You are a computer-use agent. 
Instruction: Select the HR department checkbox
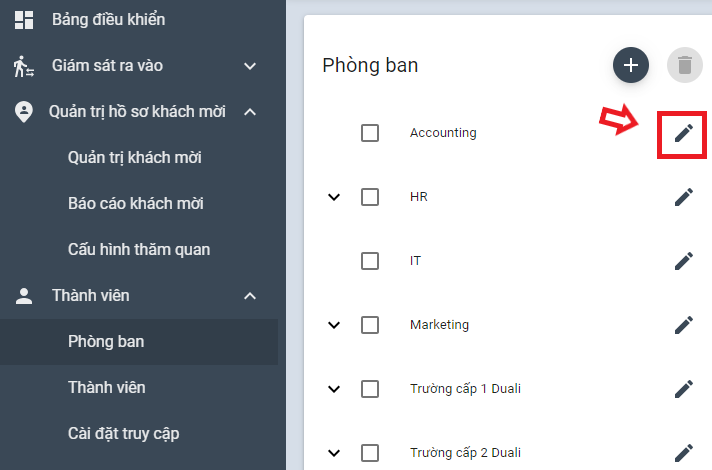370,197
